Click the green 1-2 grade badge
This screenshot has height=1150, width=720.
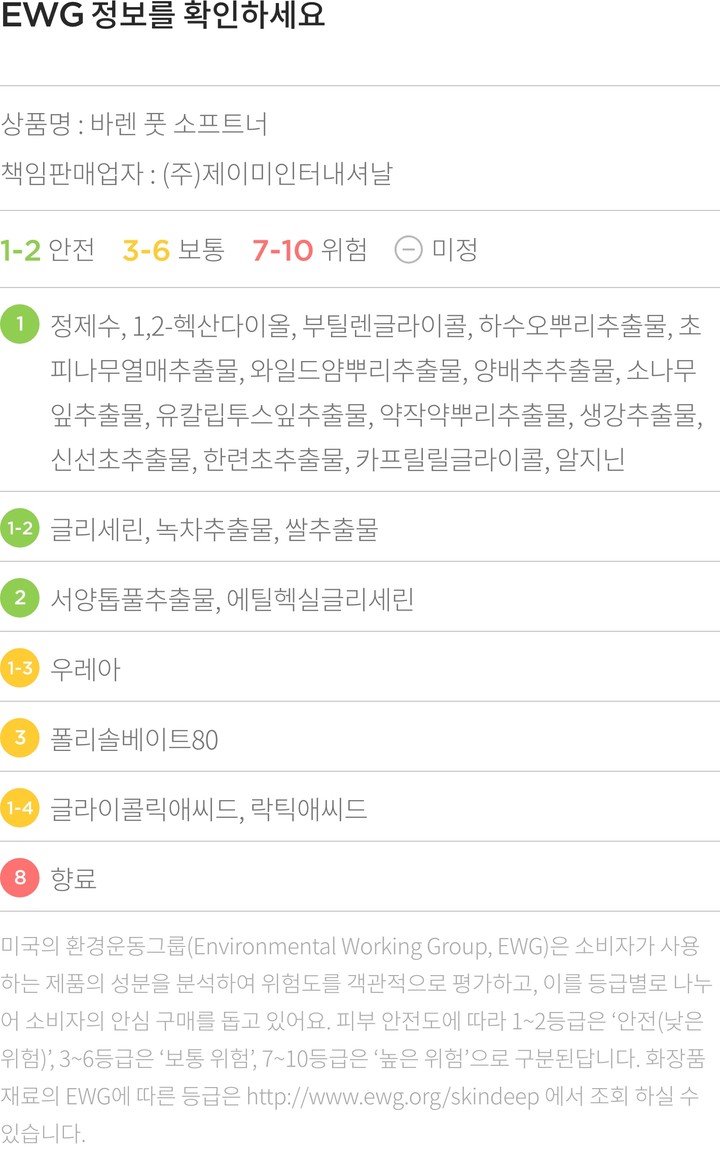(x=20, y=528)
